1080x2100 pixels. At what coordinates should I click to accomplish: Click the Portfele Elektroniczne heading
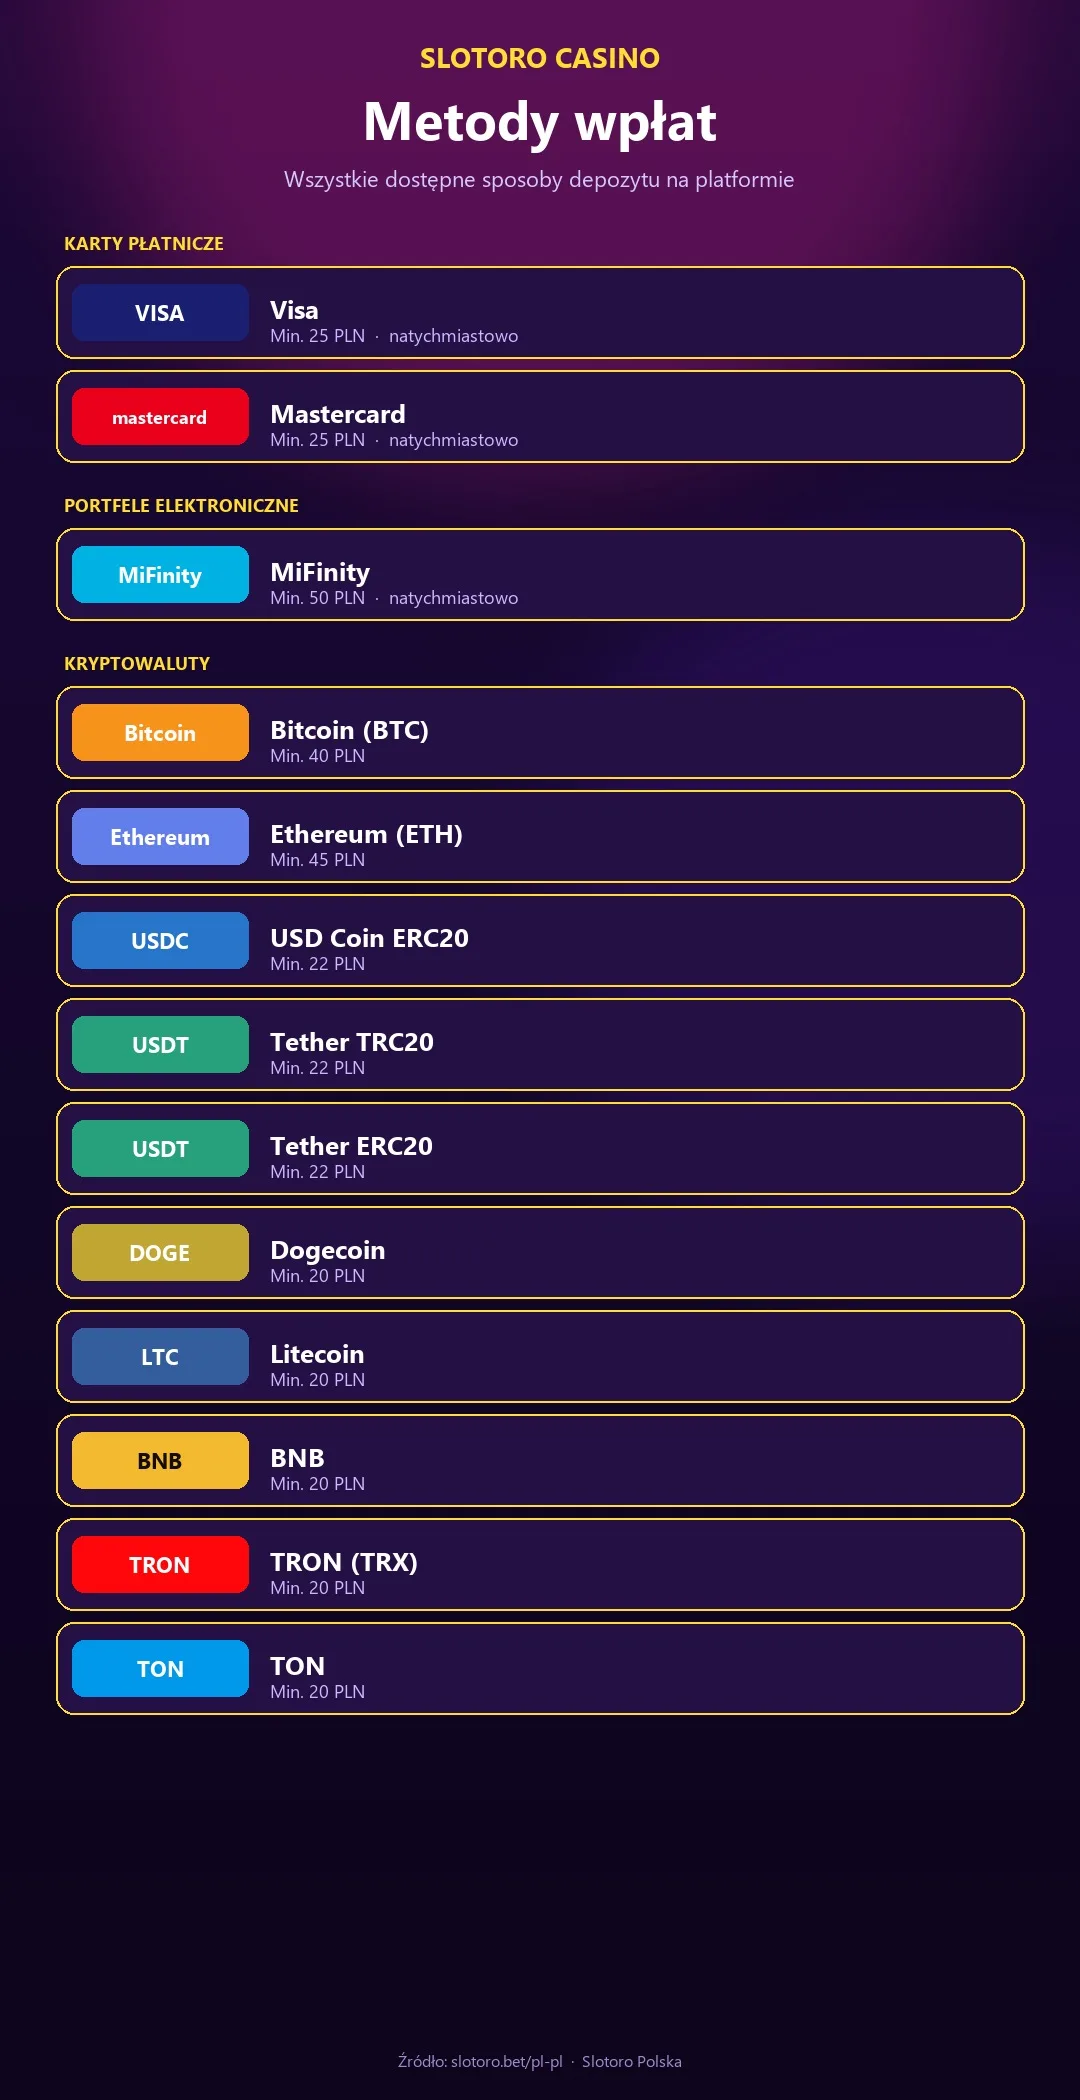pos(181,506)
